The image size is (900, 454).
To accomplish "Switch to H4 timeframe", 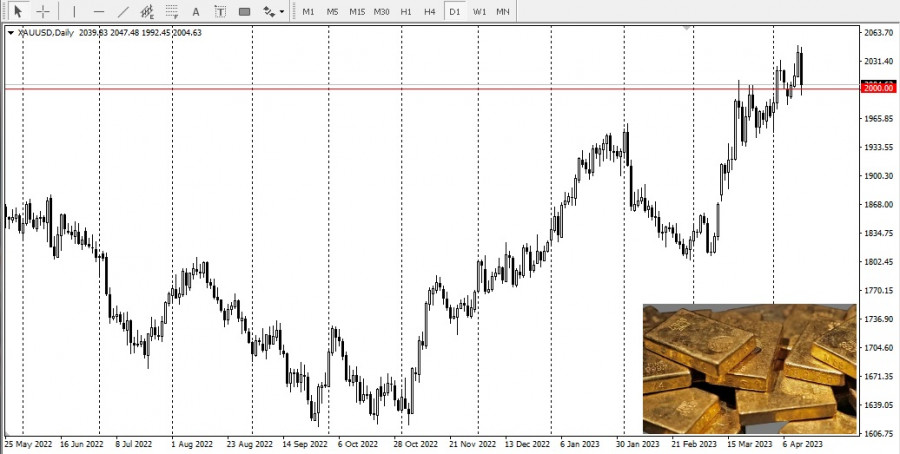I will pyautogui.click(x=430, y=11).
